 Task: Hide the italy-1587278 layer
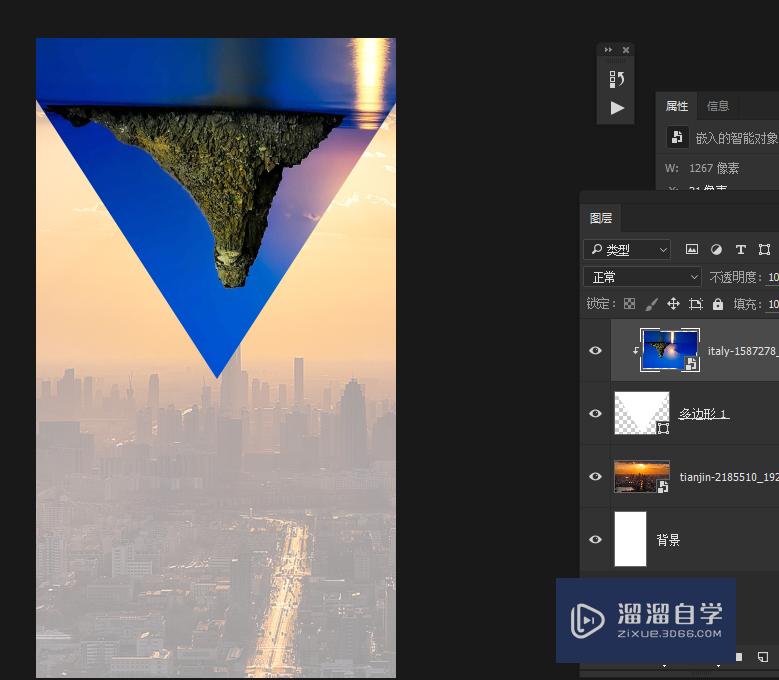pos(595,350)
